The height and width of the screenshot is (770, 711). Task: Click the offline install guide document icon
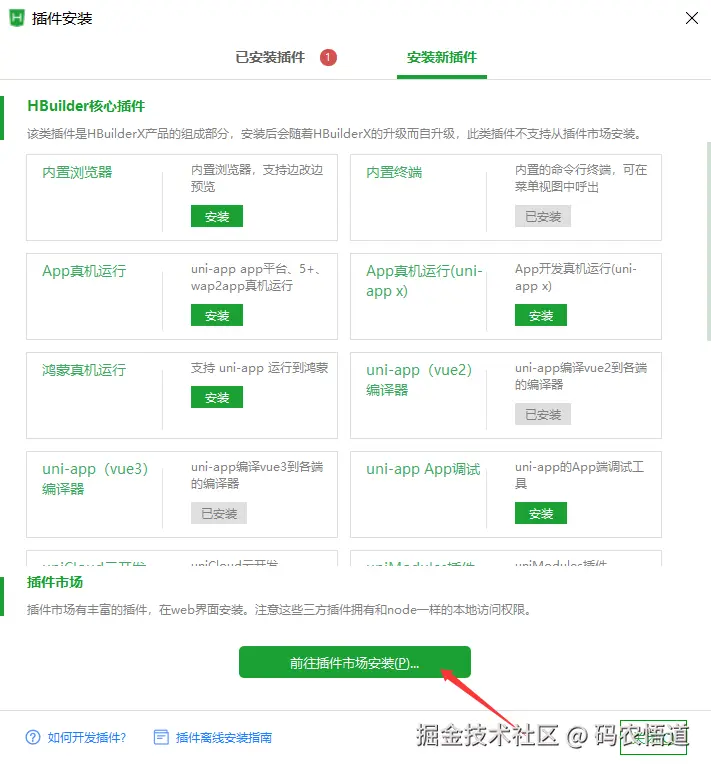point(161,737)
